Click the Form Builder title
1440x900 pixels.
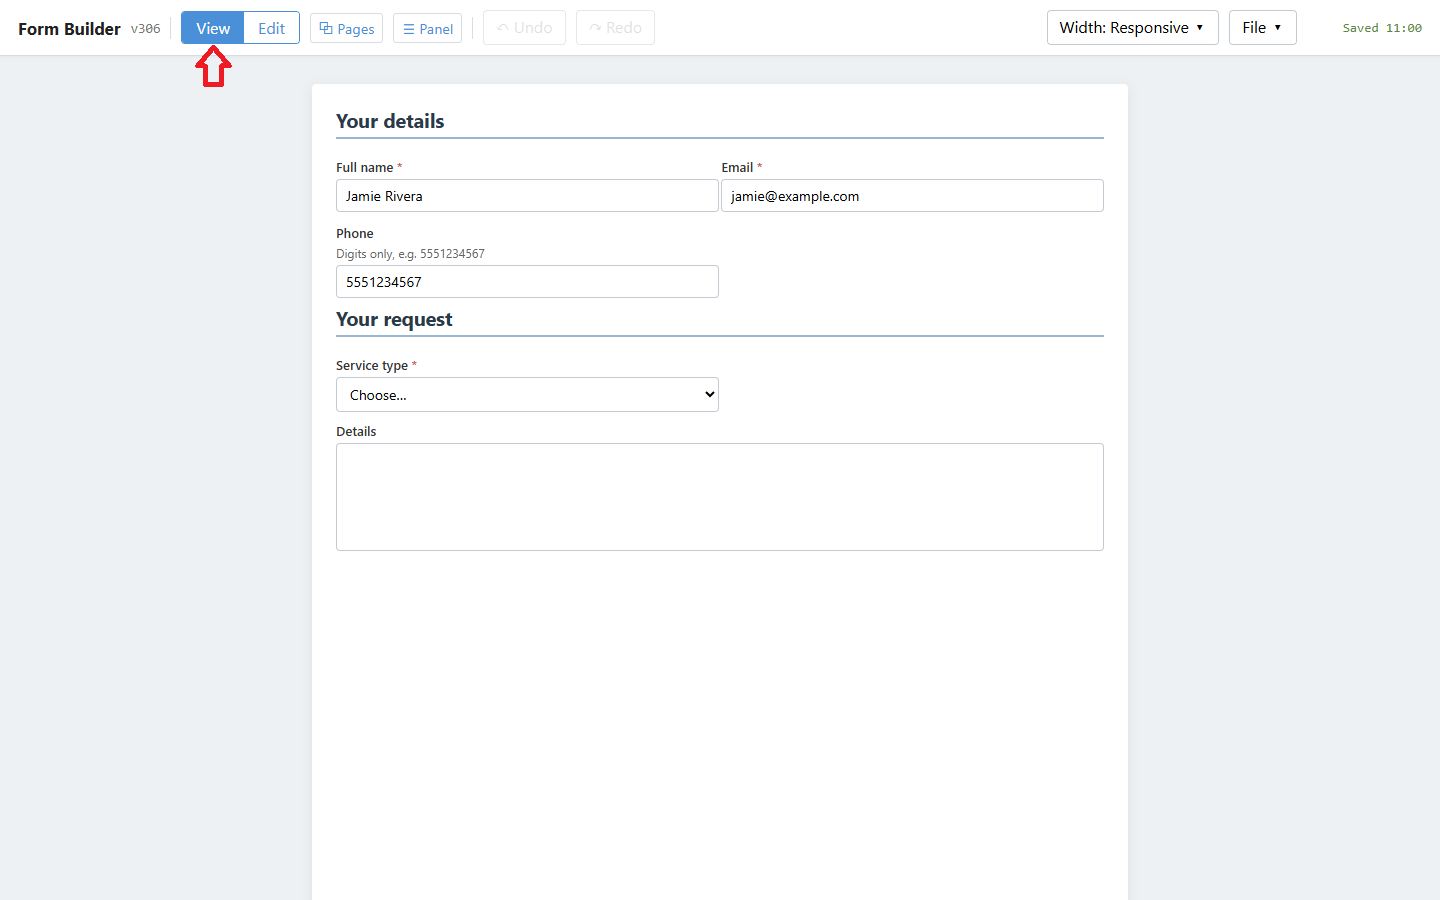(69, 29)
